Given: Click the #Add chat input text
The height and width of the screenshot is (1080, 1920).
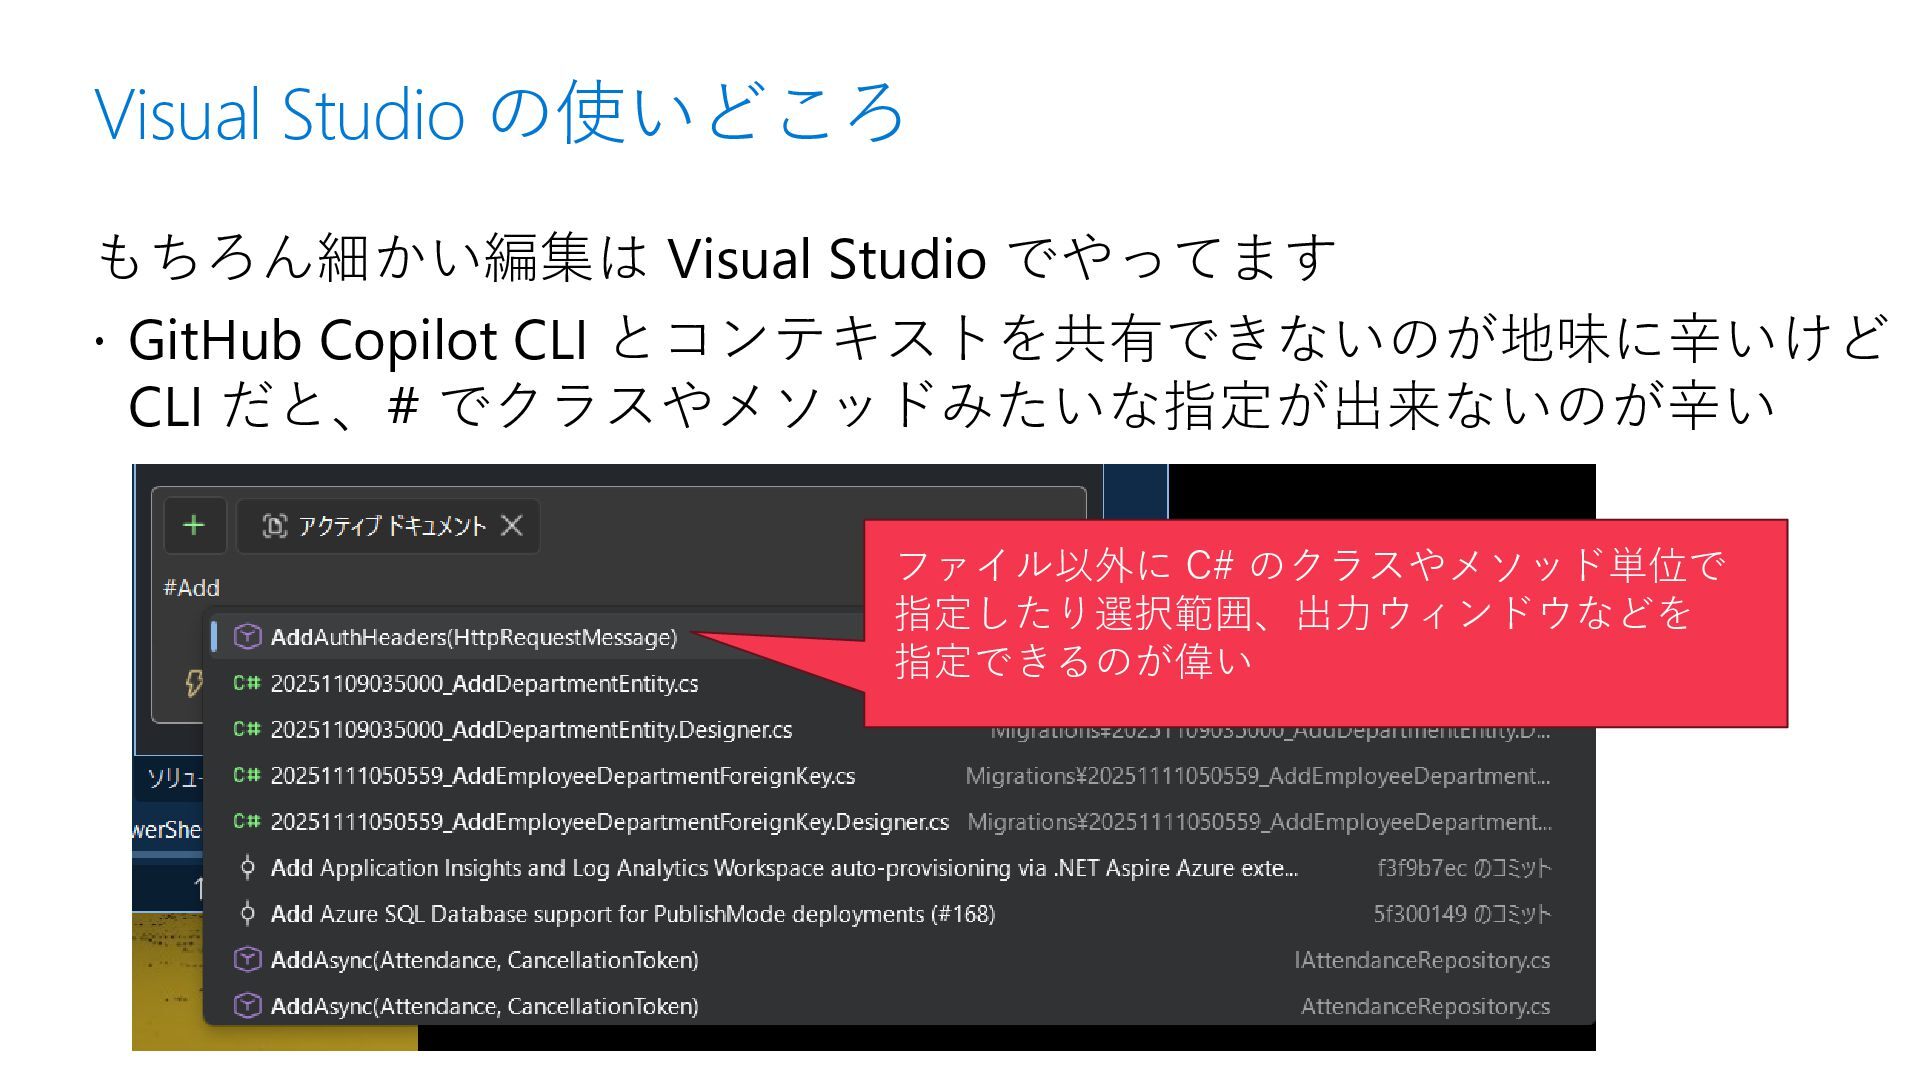Looking at the screenshot, I should [192, 587].
